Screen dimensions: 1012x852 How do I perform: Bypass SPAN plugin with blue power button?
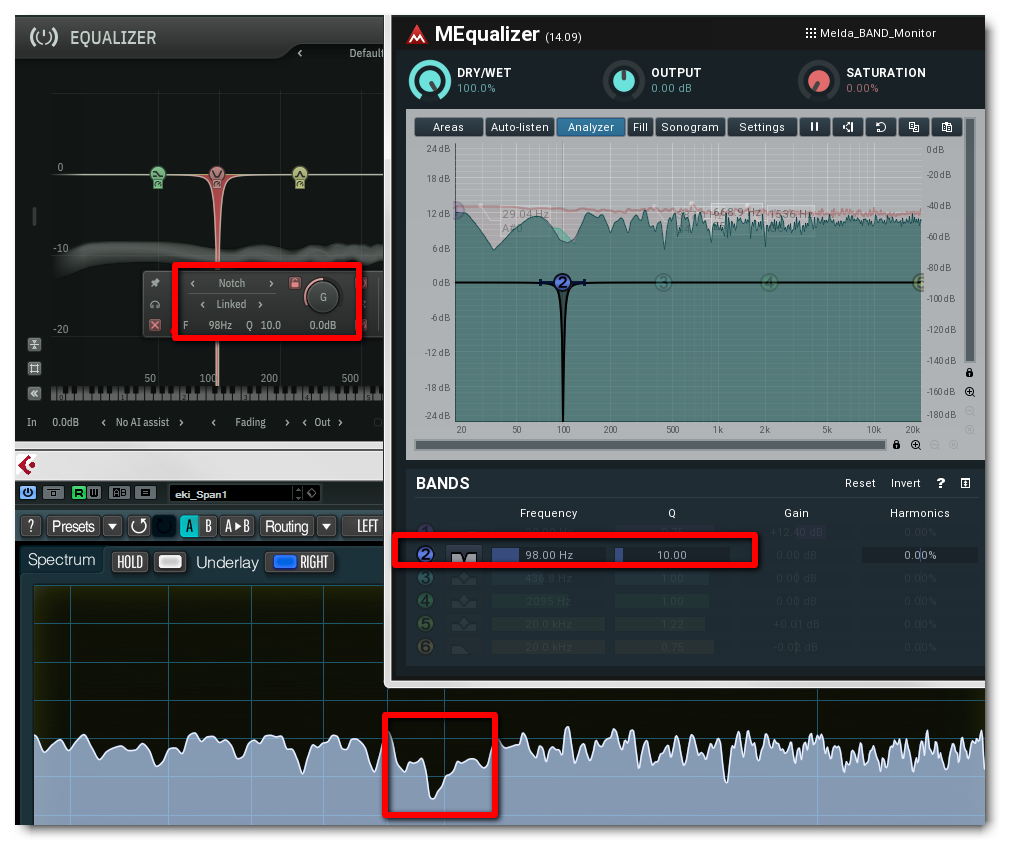28,492
